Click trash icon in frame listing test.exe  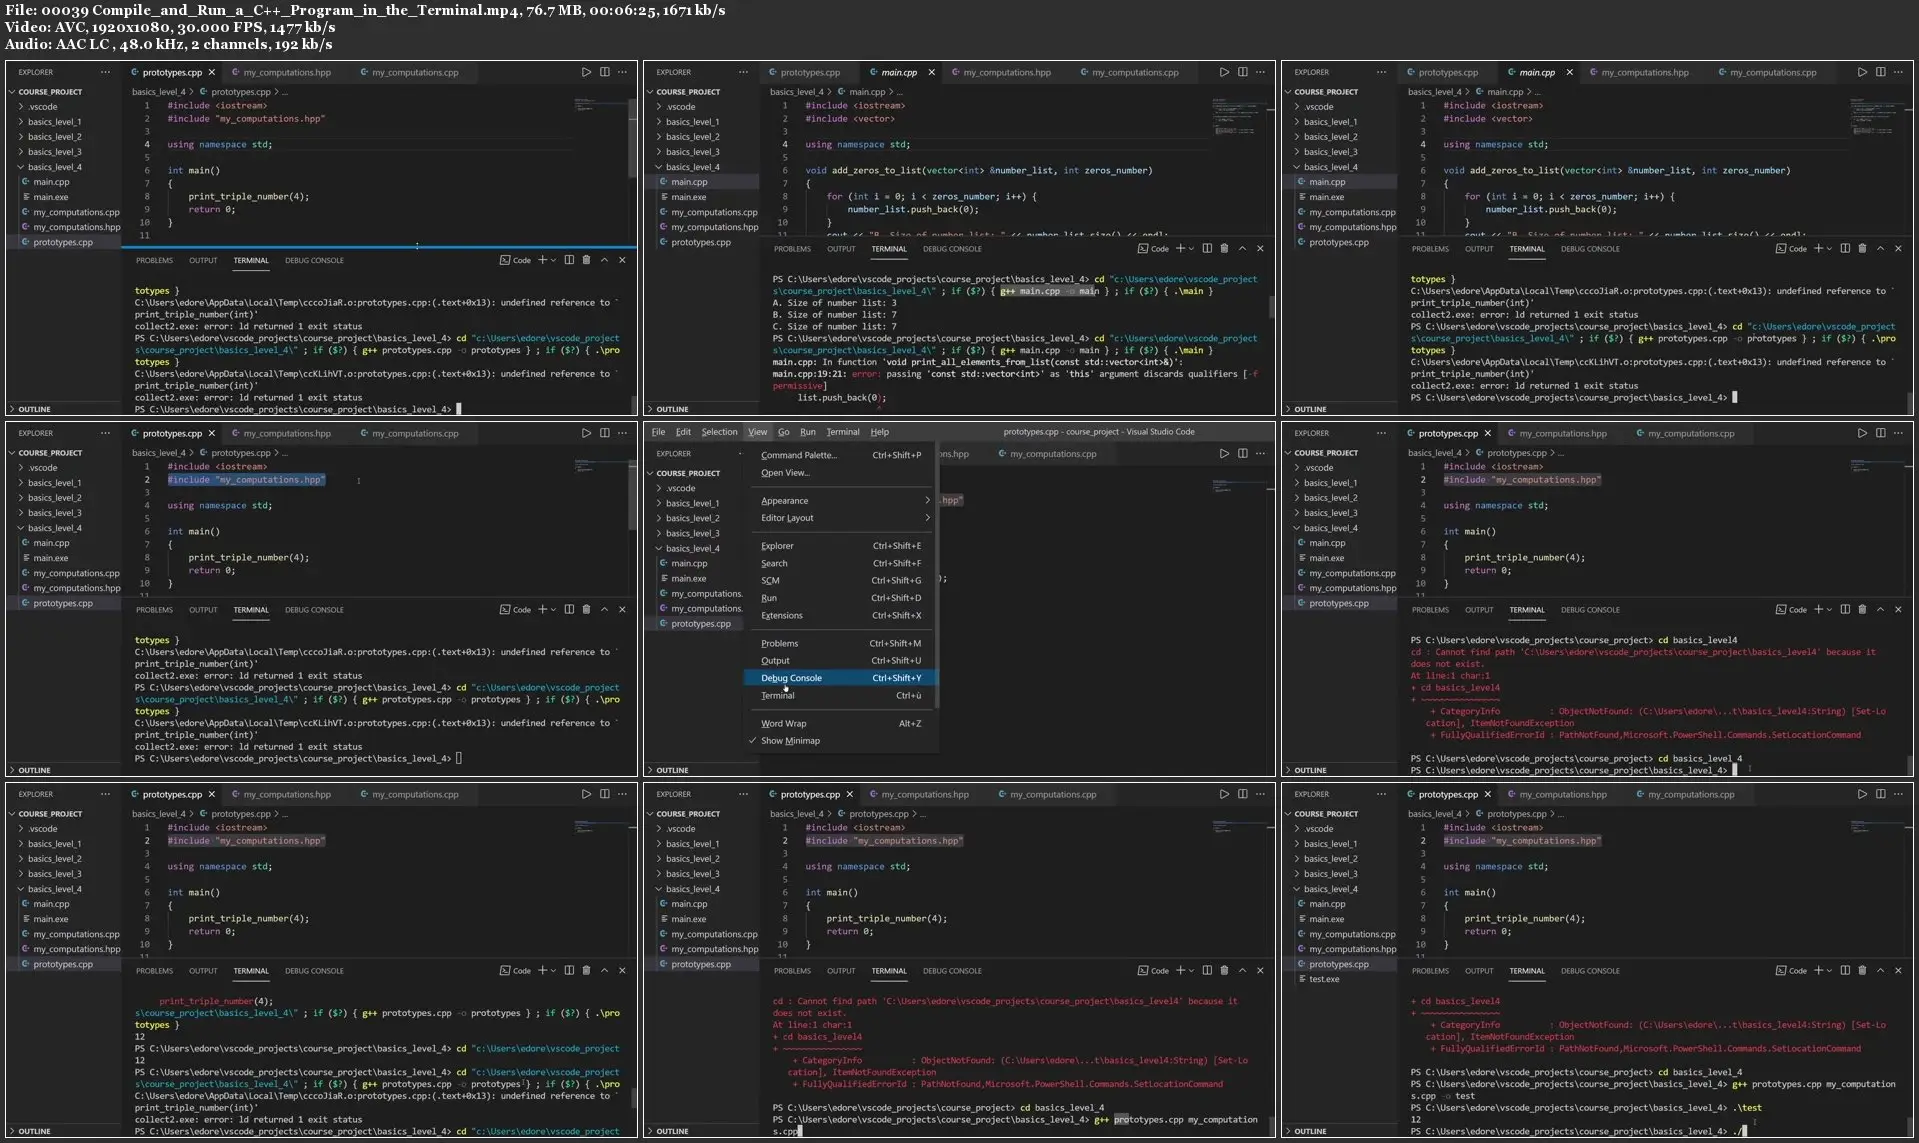click(1862, 970)
